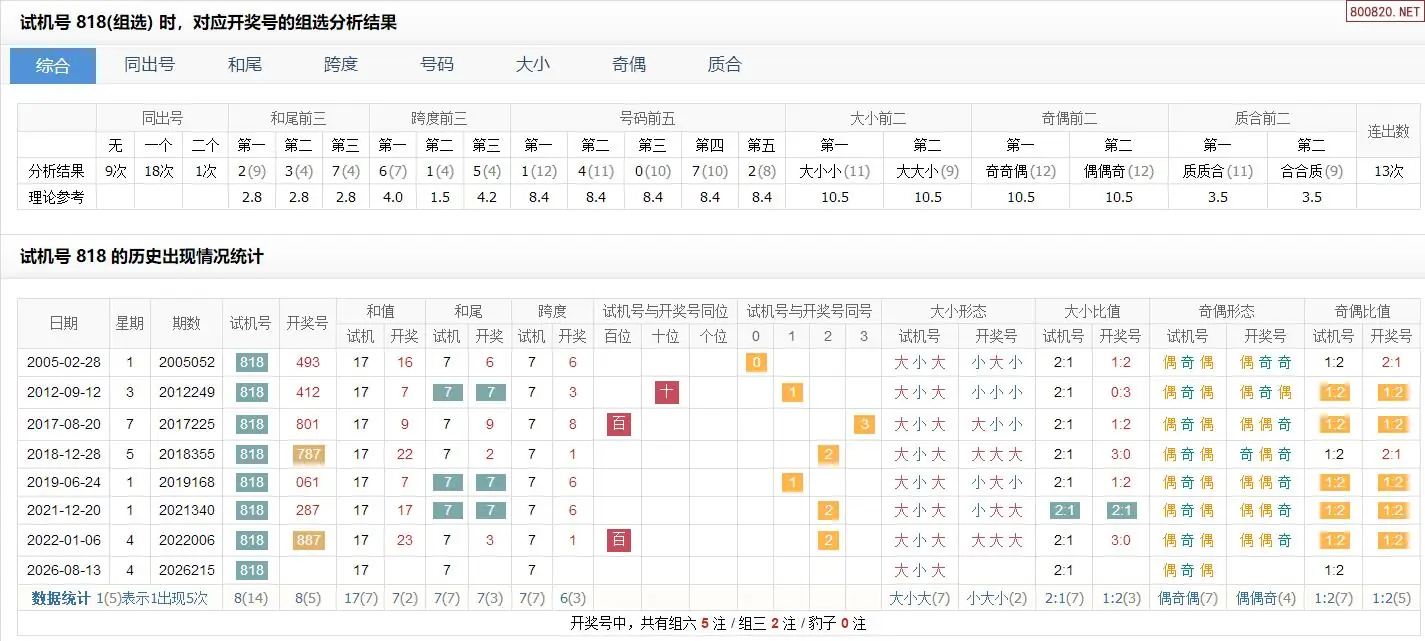
Task: Click the red 十 marker in row 2012249
Action: [x=666, y=393]
